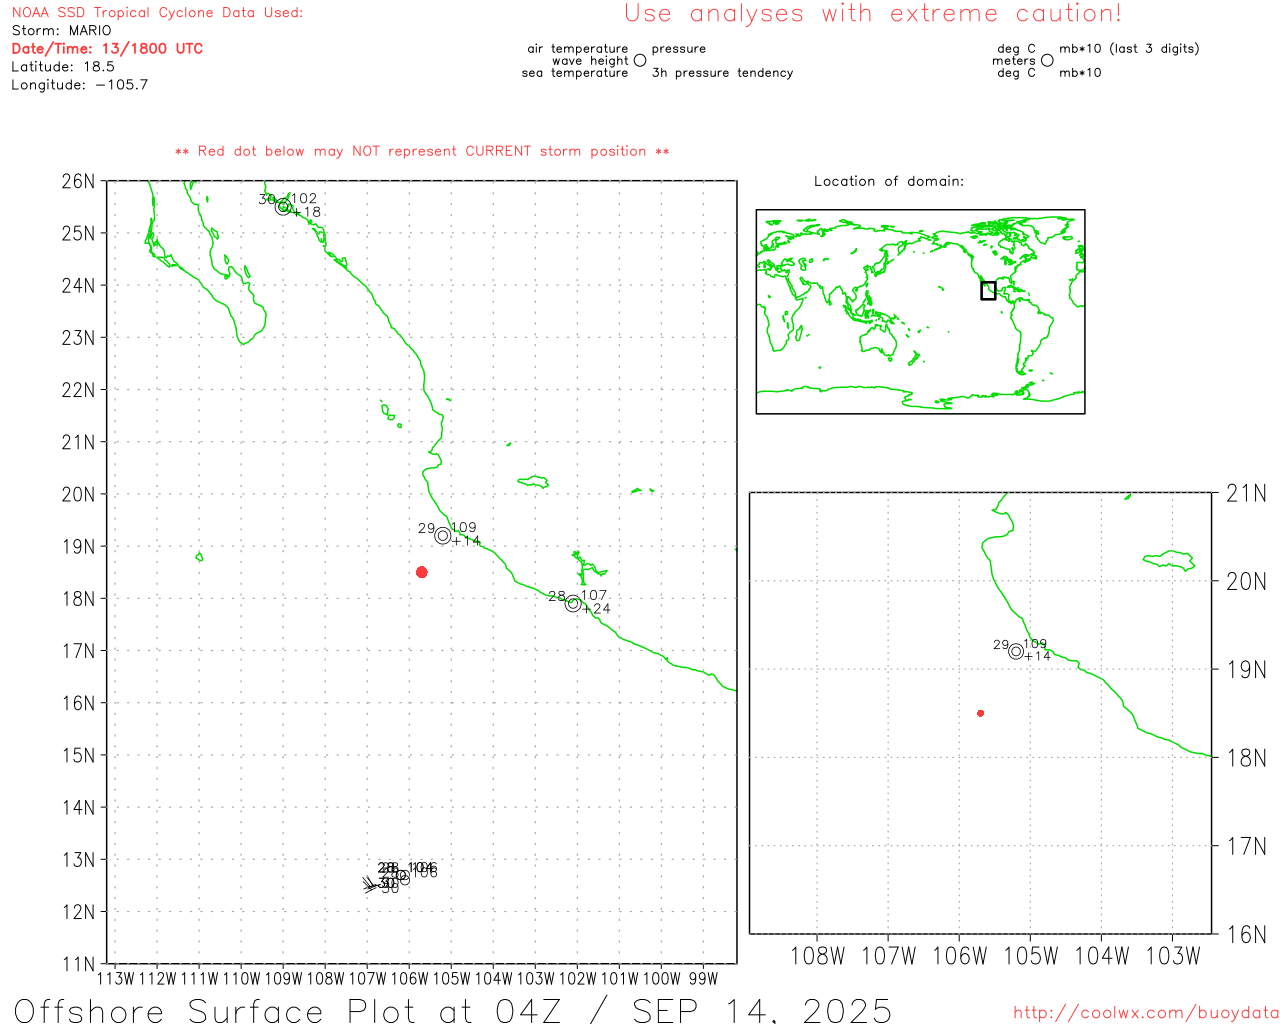Click the +24 pressure tendency value

[x=596, y=608]
